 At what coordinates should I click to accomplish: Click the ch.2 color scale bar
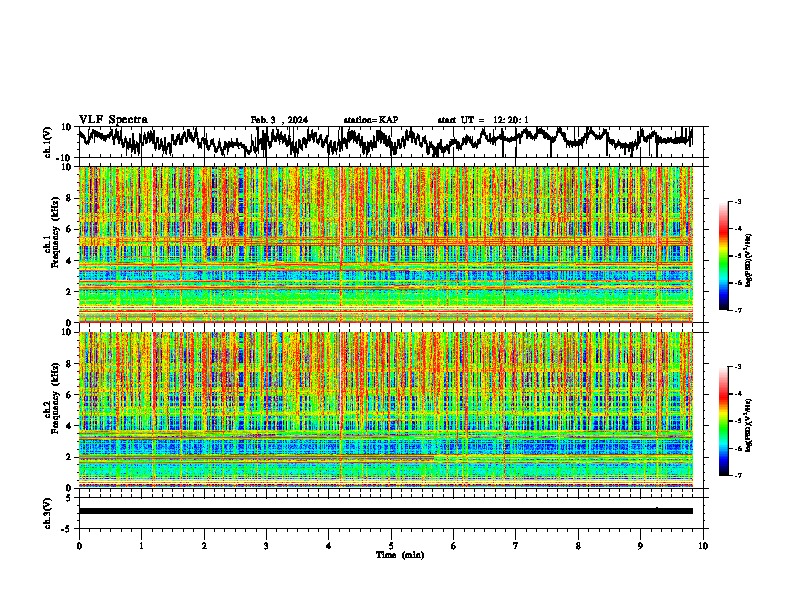(x=724, y=421)
